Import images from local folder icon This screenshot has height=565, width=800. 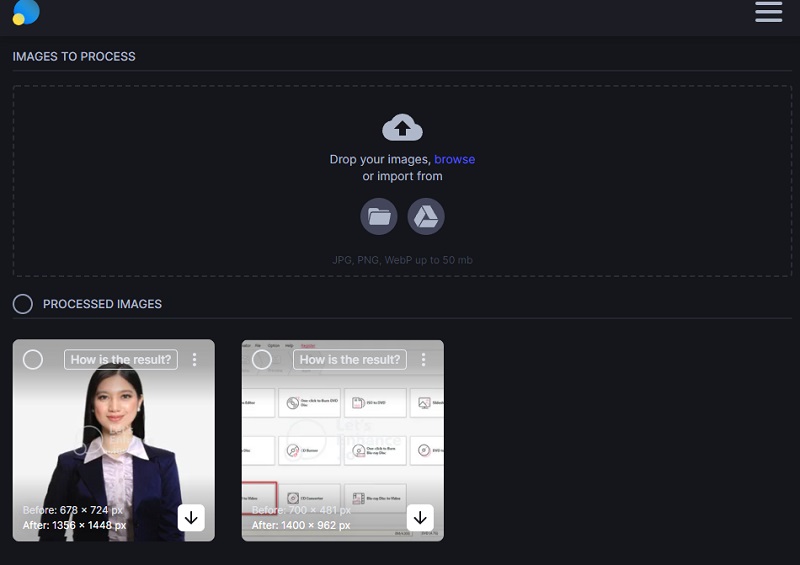(x=379, y=216)
